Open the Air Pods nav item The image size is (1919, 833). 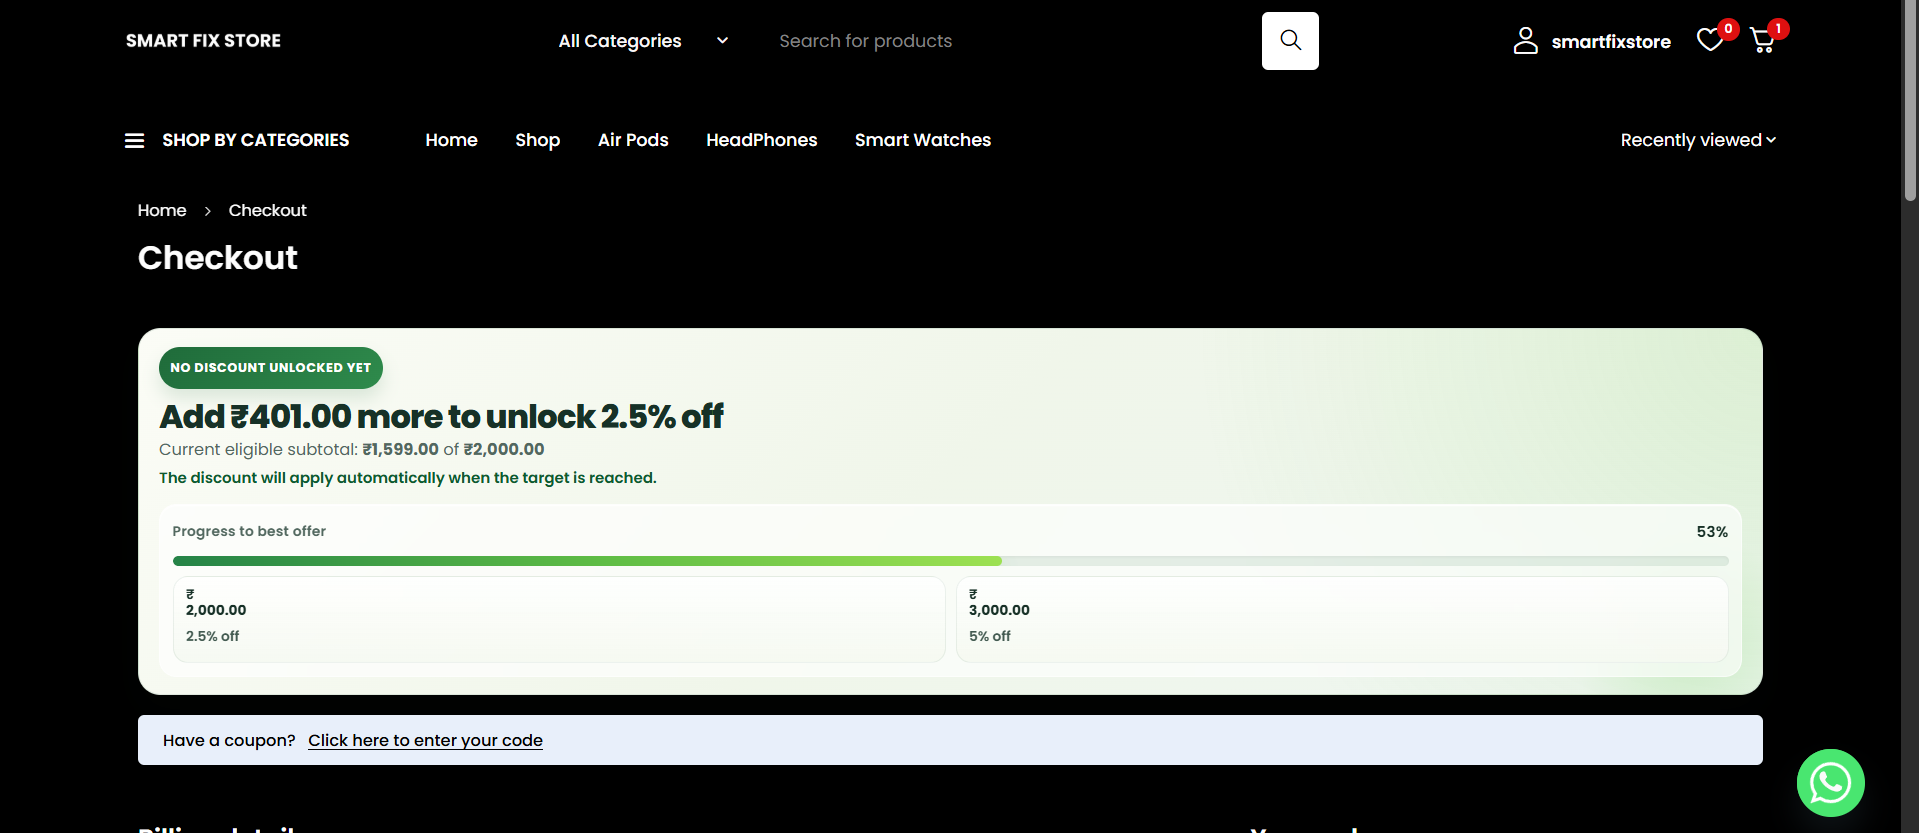click(x=633, y=140)
